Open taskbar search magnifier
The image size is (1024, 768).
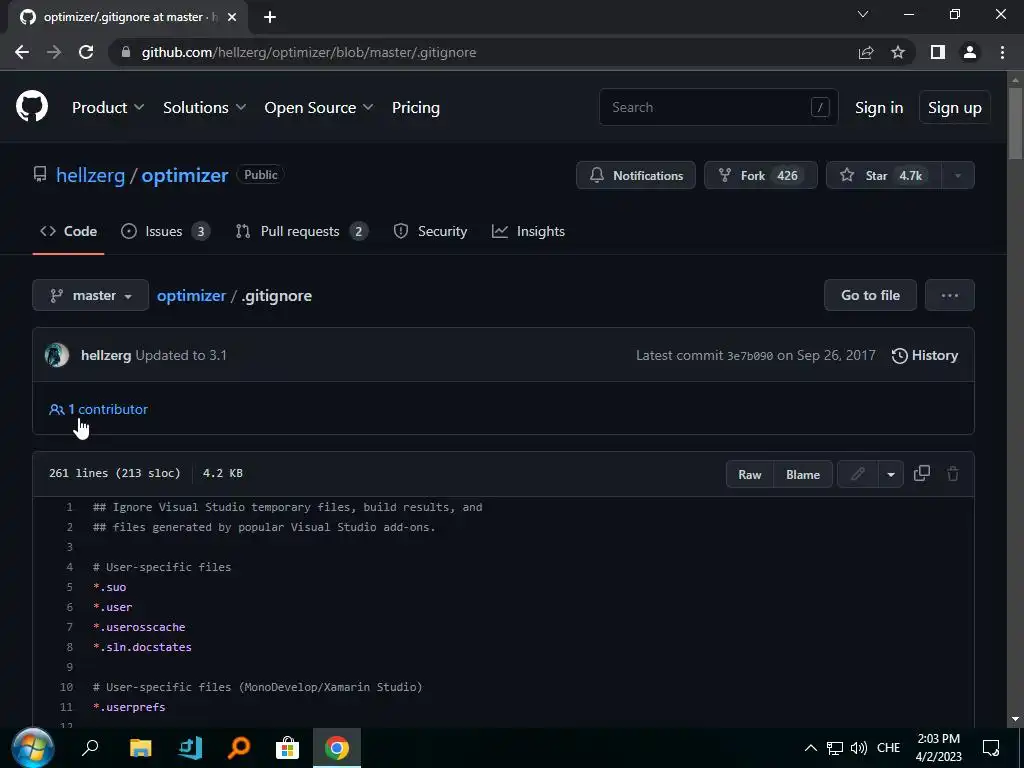click(x=90, y=748)
